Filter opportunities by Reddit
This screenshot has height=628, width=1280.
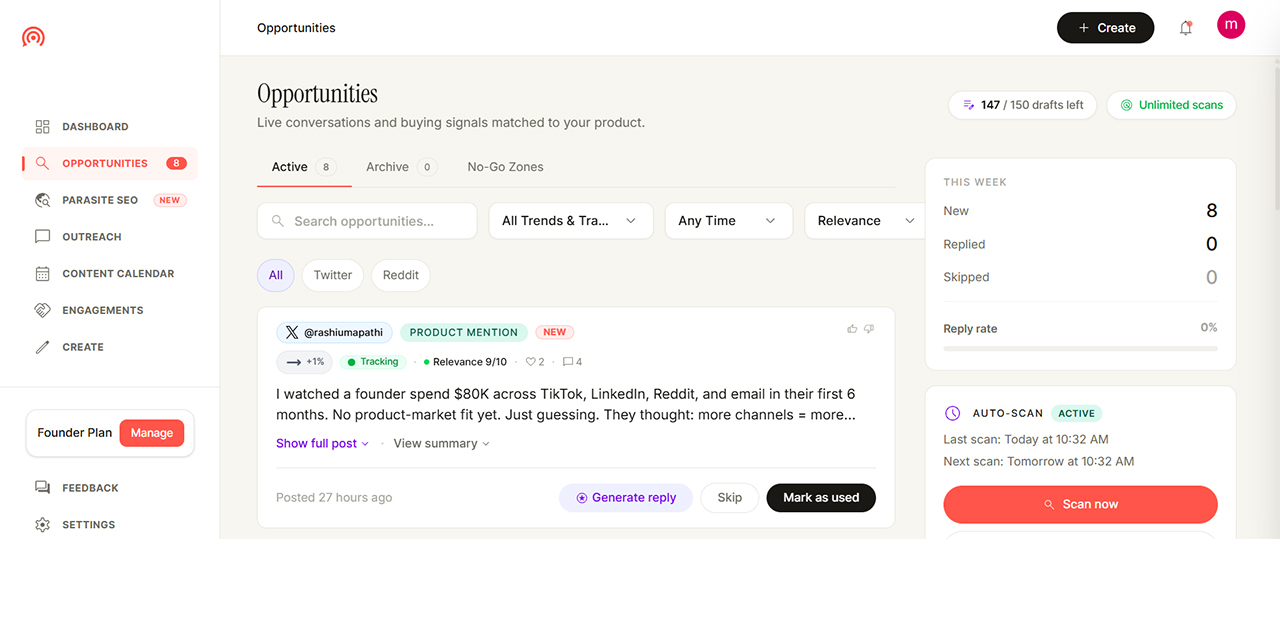(401, 275)
